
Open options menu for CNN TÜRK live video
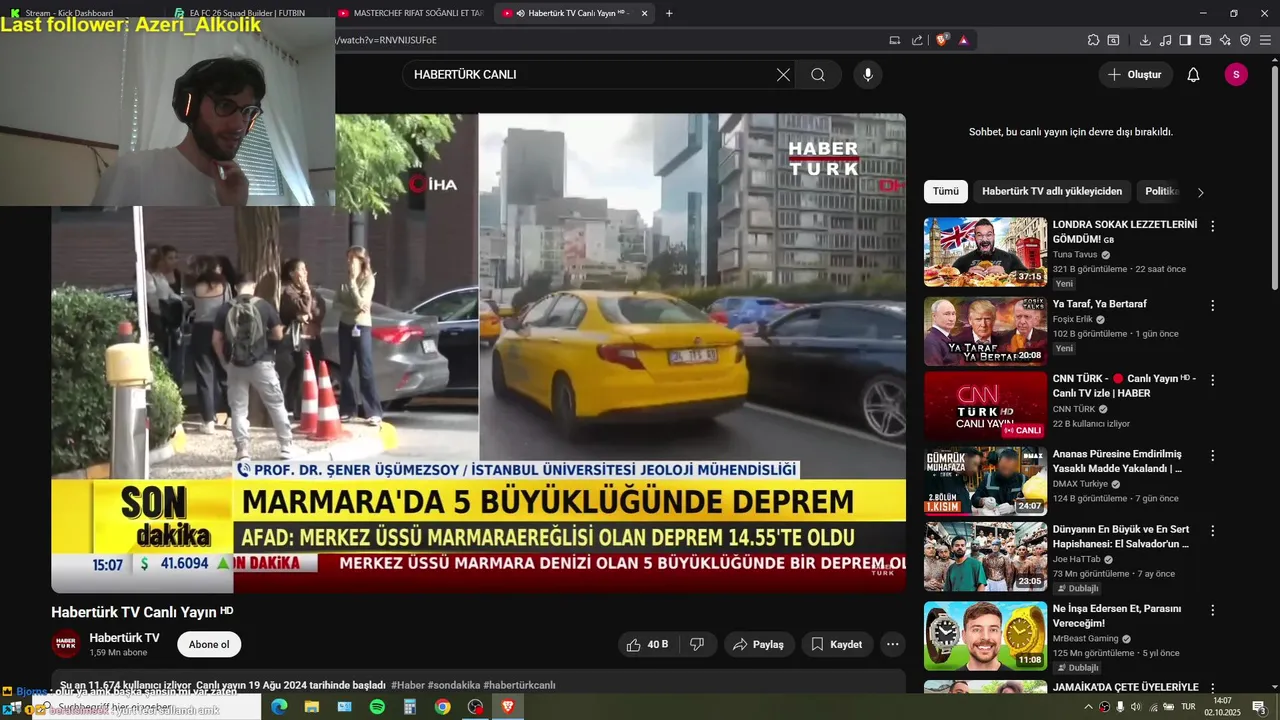click(1212, 381)
